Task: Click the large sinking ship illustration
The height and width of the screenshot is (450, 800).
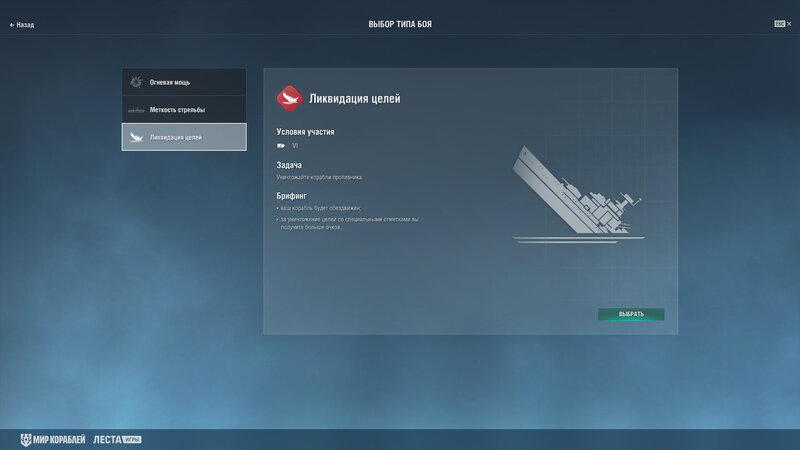Action: tap(578, 195)
